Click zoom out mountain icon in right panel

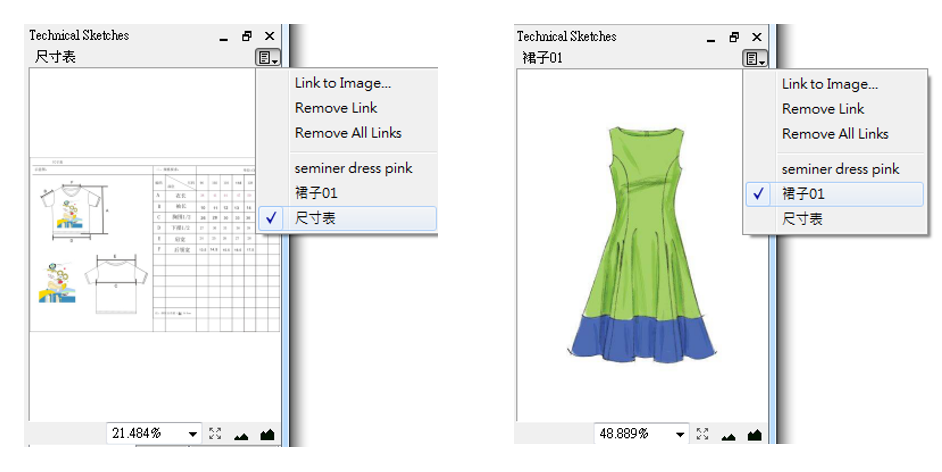click(728, 435)
